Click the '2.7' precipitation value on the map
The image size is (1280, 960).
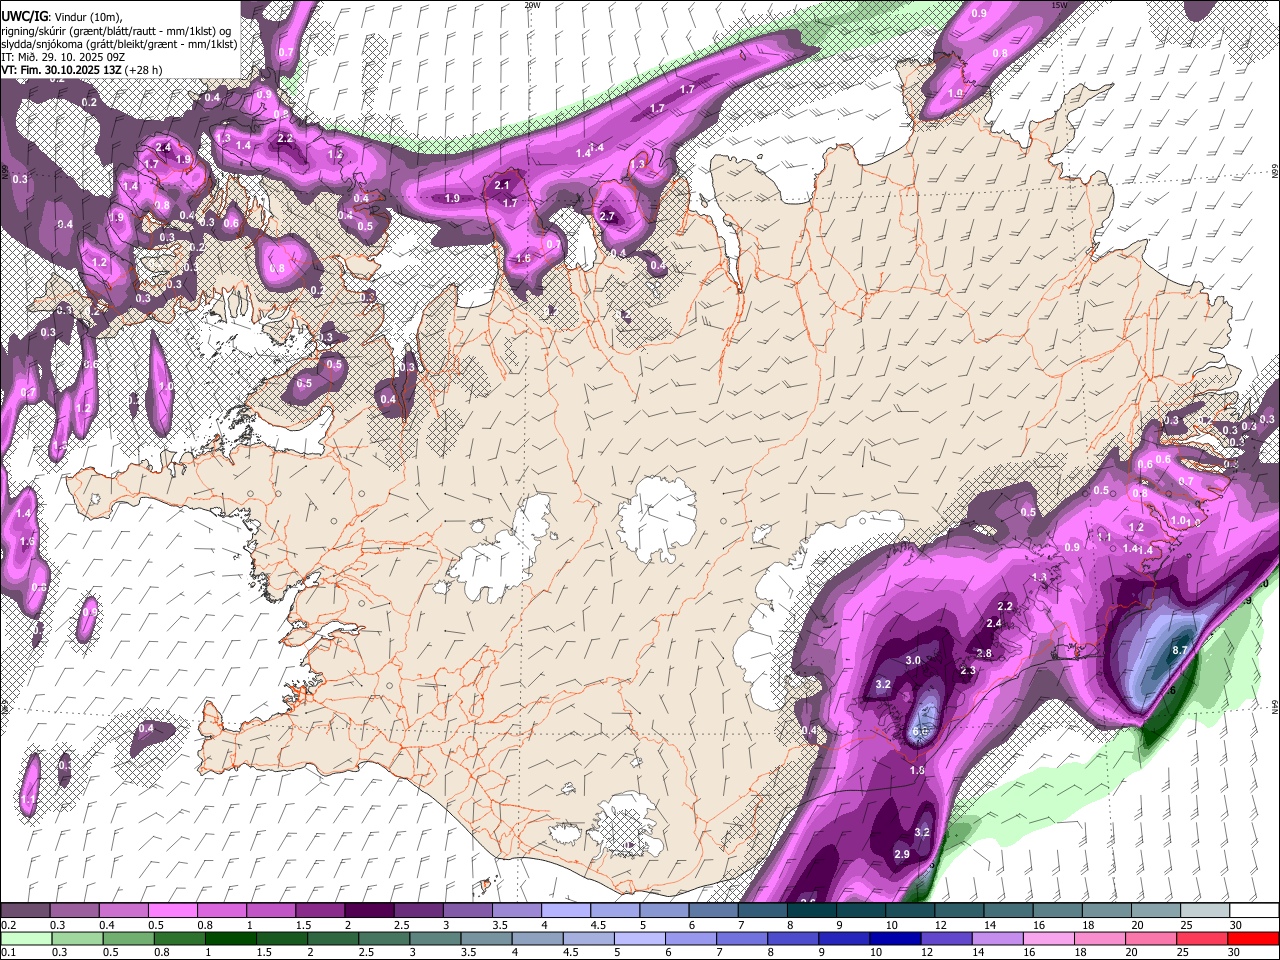click(607, 216)
